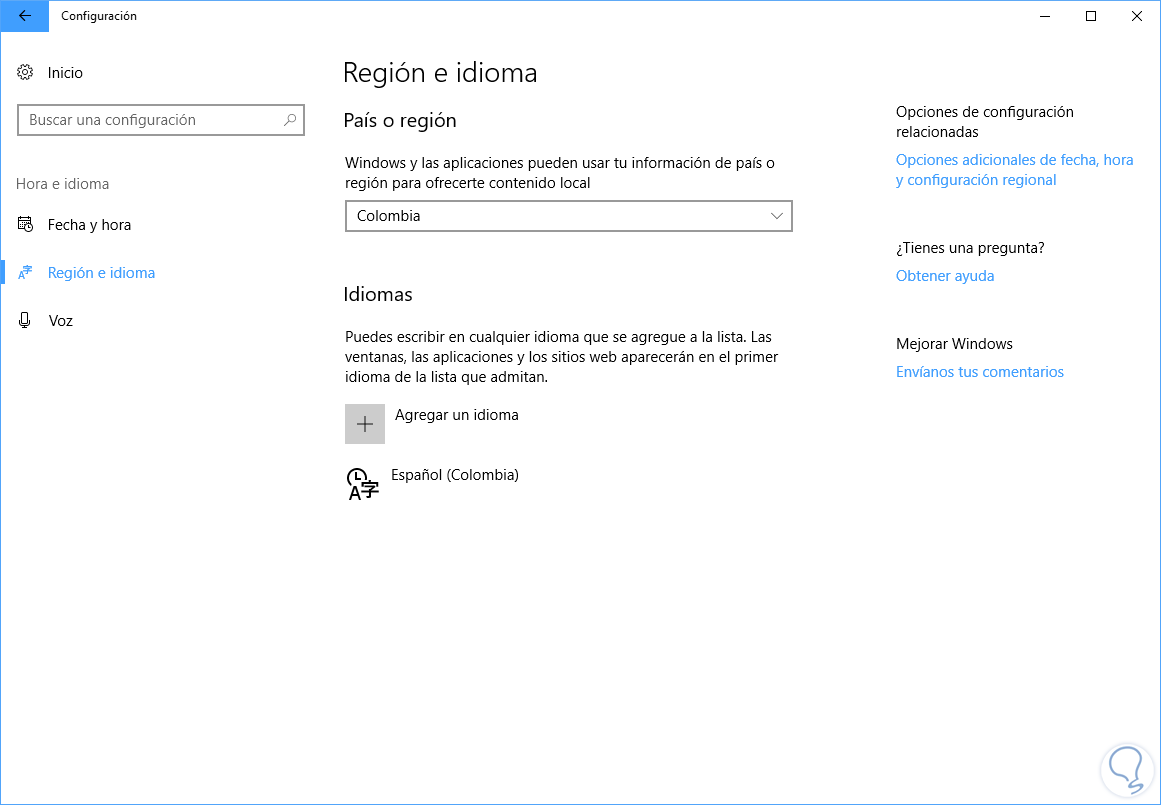Open Opciones adicionales de fecha, hora link

[1014, 170]
